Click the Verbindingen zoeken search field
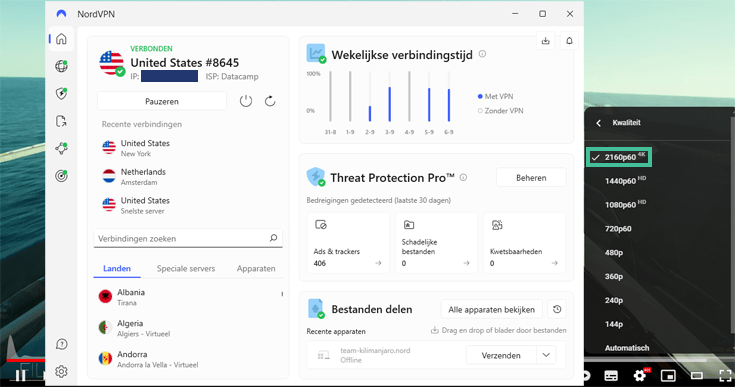The width and height of the screenshot is (735, 387). [x=188, y=238]
